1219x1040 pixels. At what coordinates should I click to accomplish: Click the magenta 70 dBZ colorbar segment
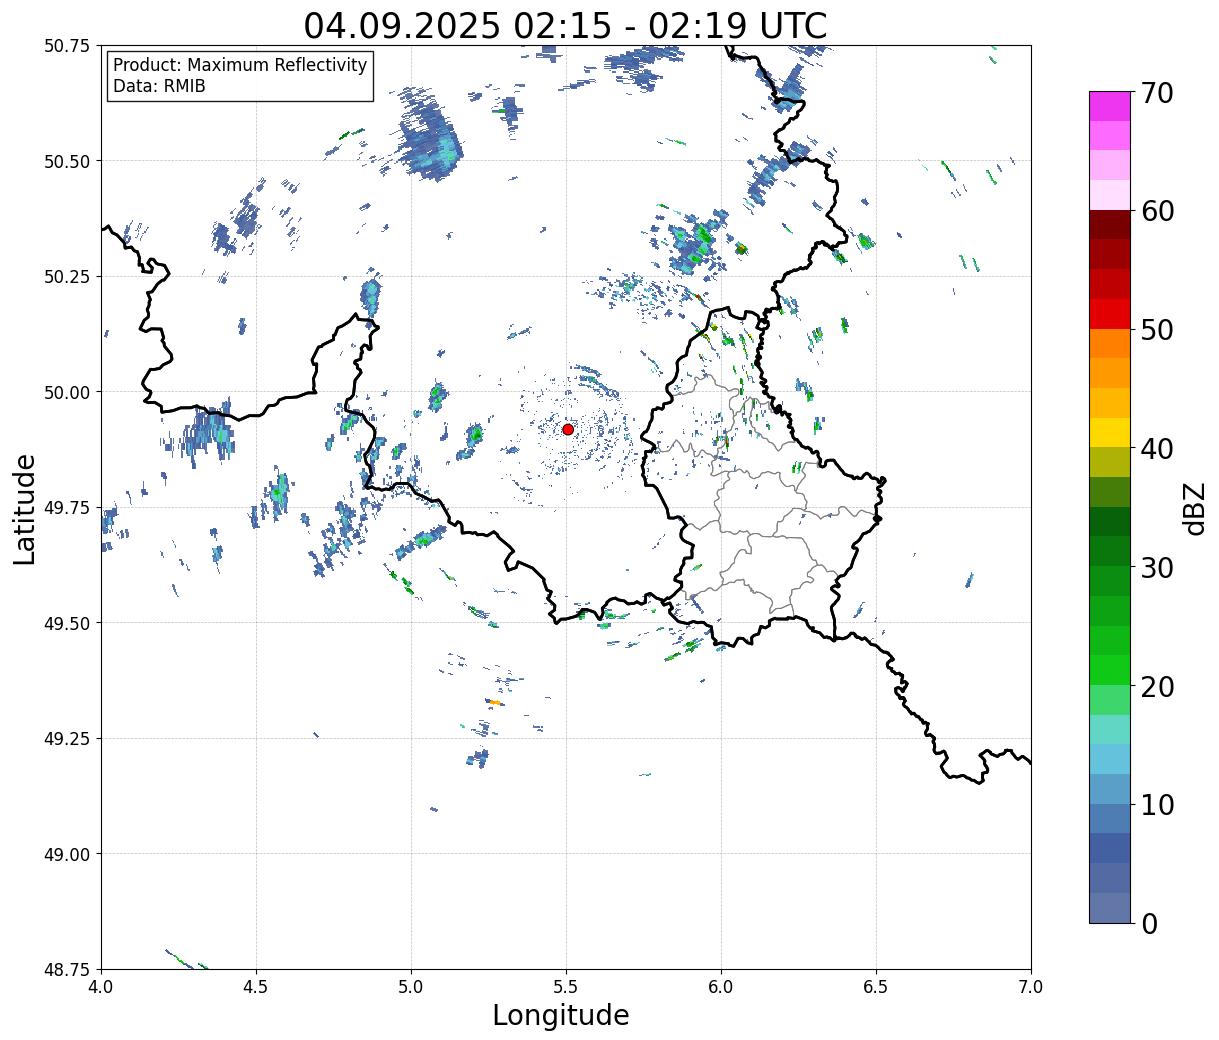[x=1110, y=106]
